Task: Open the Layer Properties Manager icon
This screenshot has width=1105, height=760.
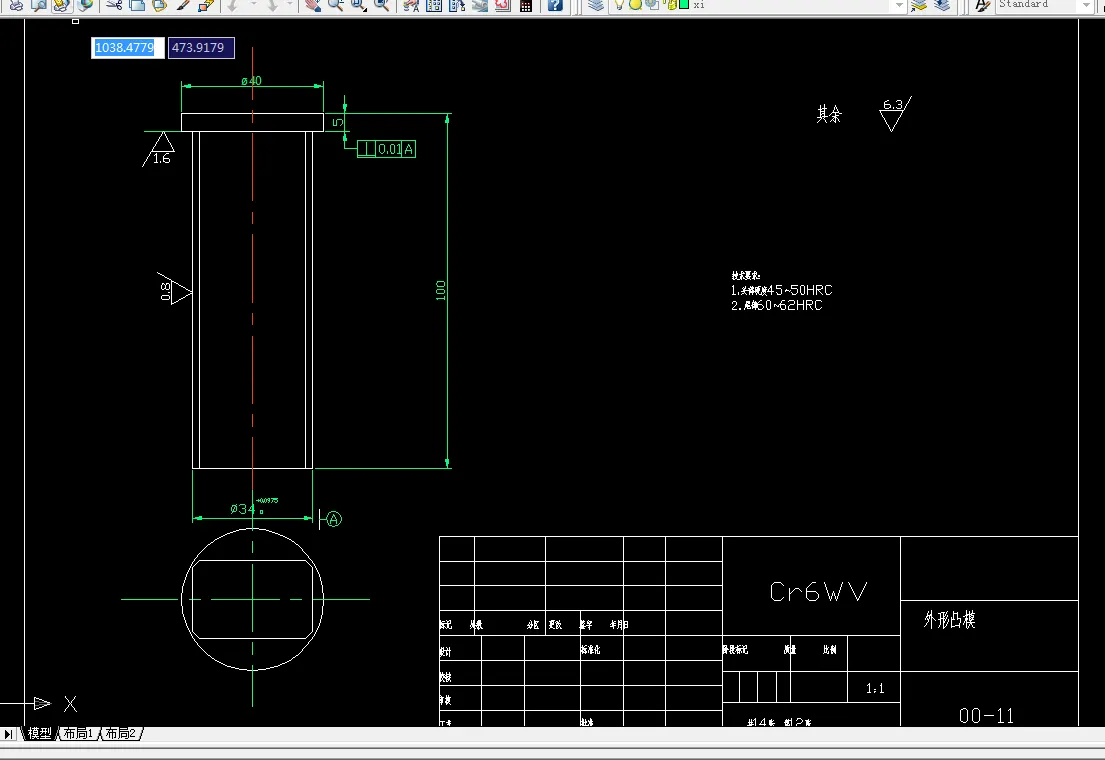Action: (x=595, y=5)
